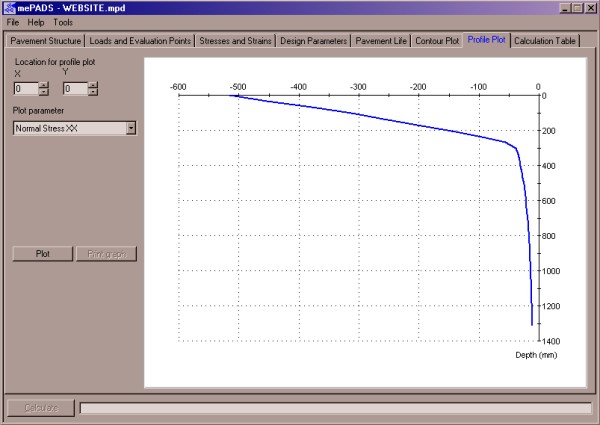Select the Profile Plot tab
The height and width of the screenshot is (425, 600).
(x=486, y=40)
